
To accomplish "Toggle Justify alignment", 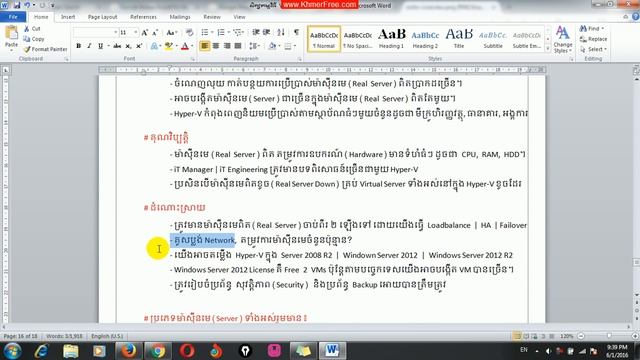I will 238,46.
